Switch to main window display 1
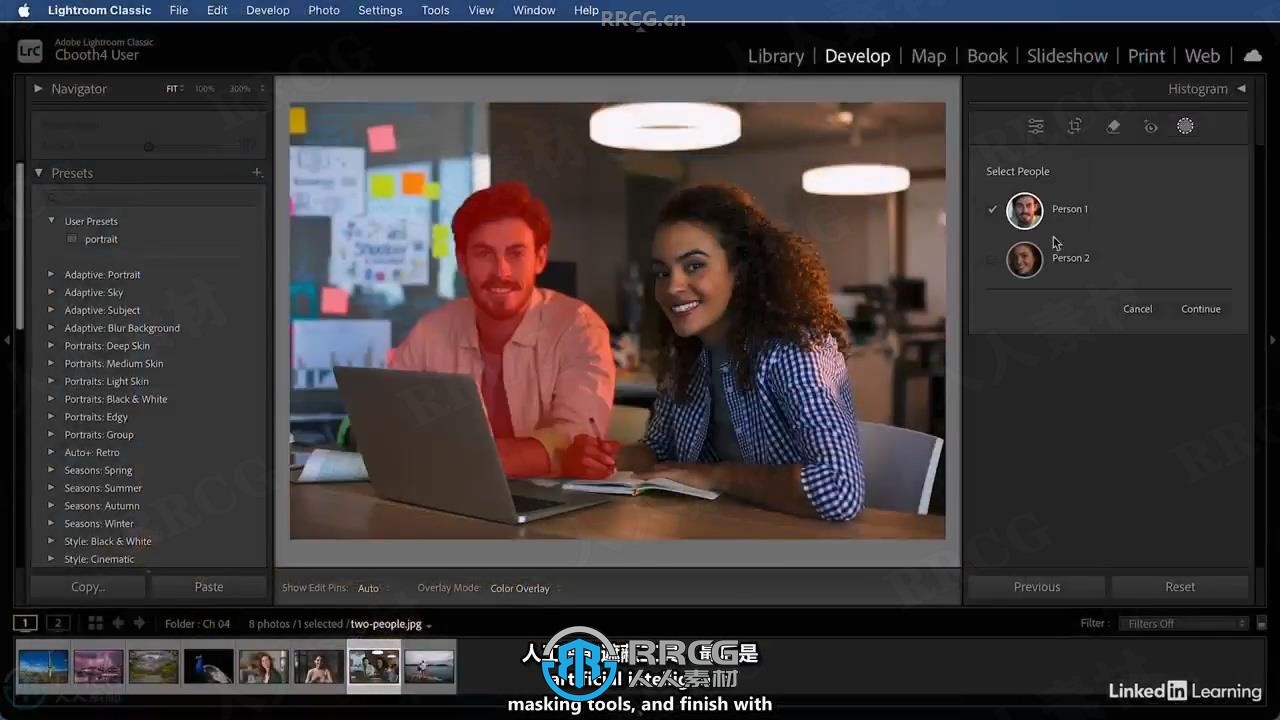 [25, 623]
